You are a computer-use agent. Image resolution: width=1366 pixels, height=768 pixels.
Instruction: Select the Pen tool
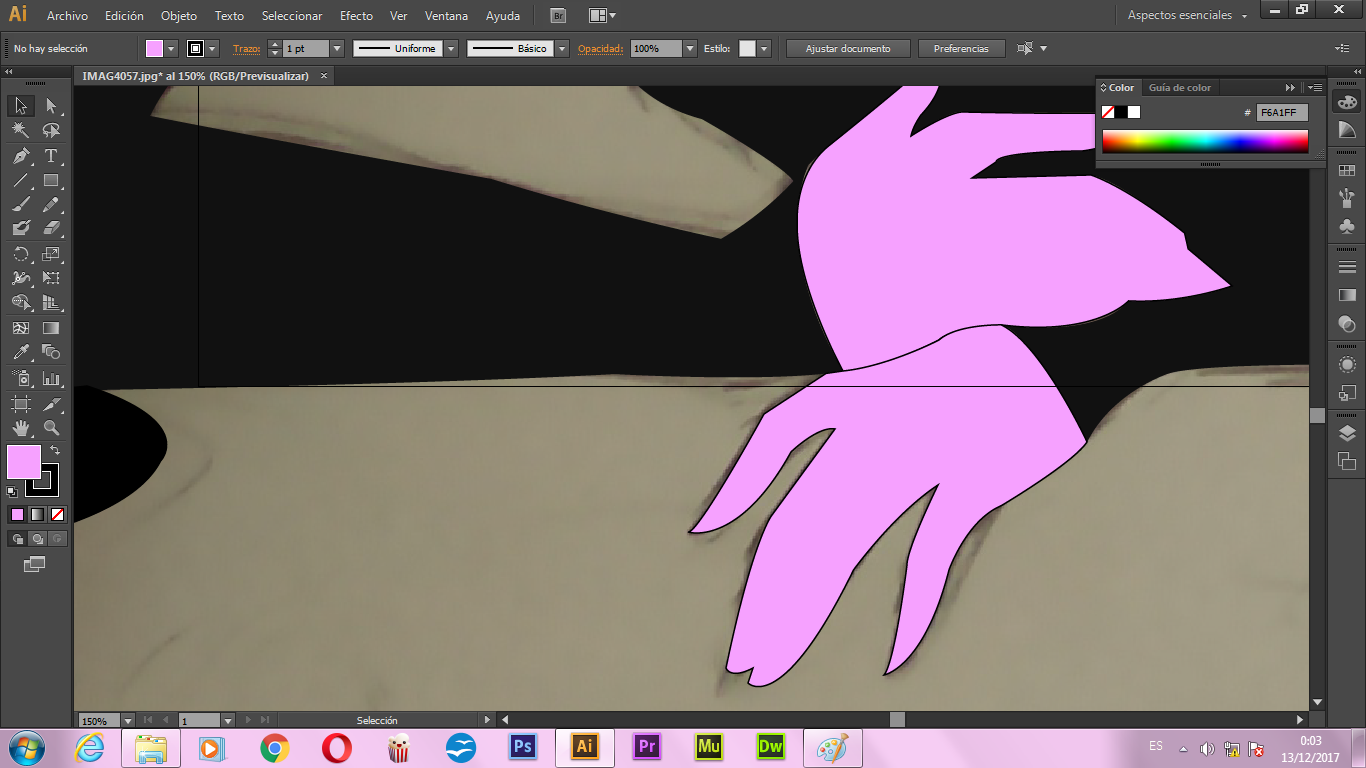click(x=20, y=156)
